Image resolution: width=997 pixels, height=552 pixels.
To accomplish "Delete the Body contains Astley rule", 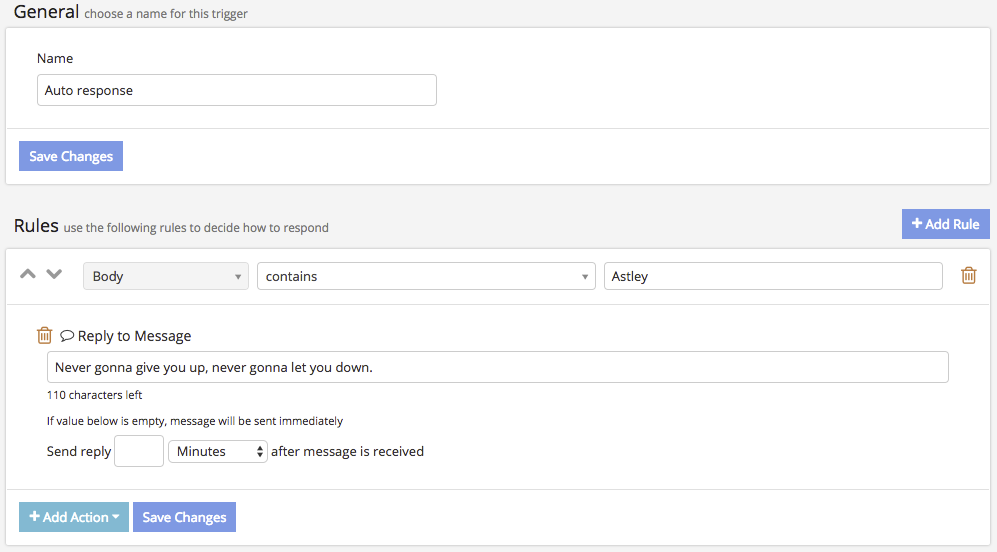I will tap(968, 276).
